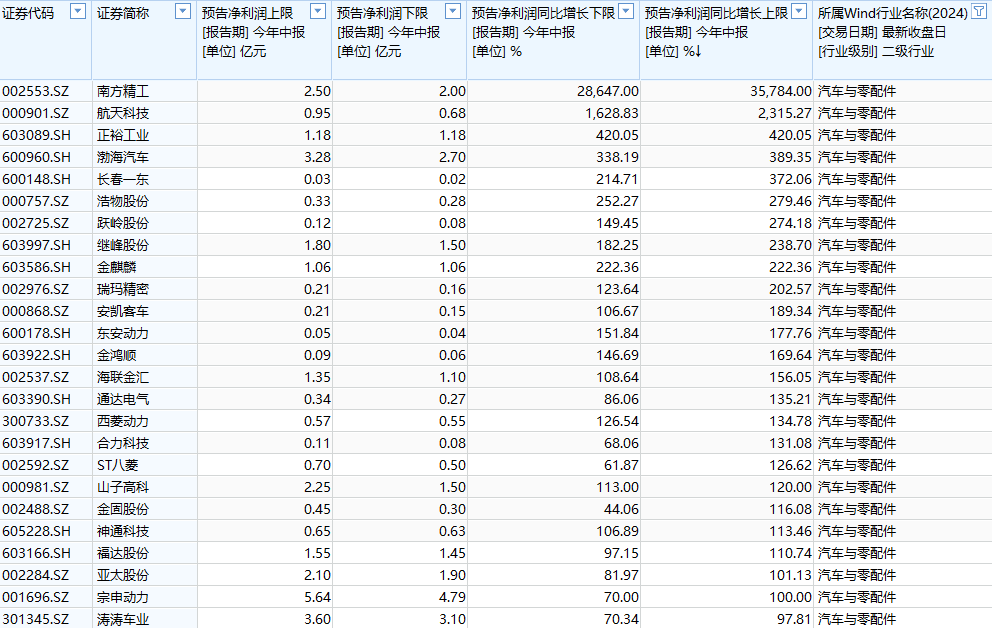The height and width of the screenshot is (628, 992).
Task: Select the 5.64 profit upper limit cell
Action: coord(315,597)
